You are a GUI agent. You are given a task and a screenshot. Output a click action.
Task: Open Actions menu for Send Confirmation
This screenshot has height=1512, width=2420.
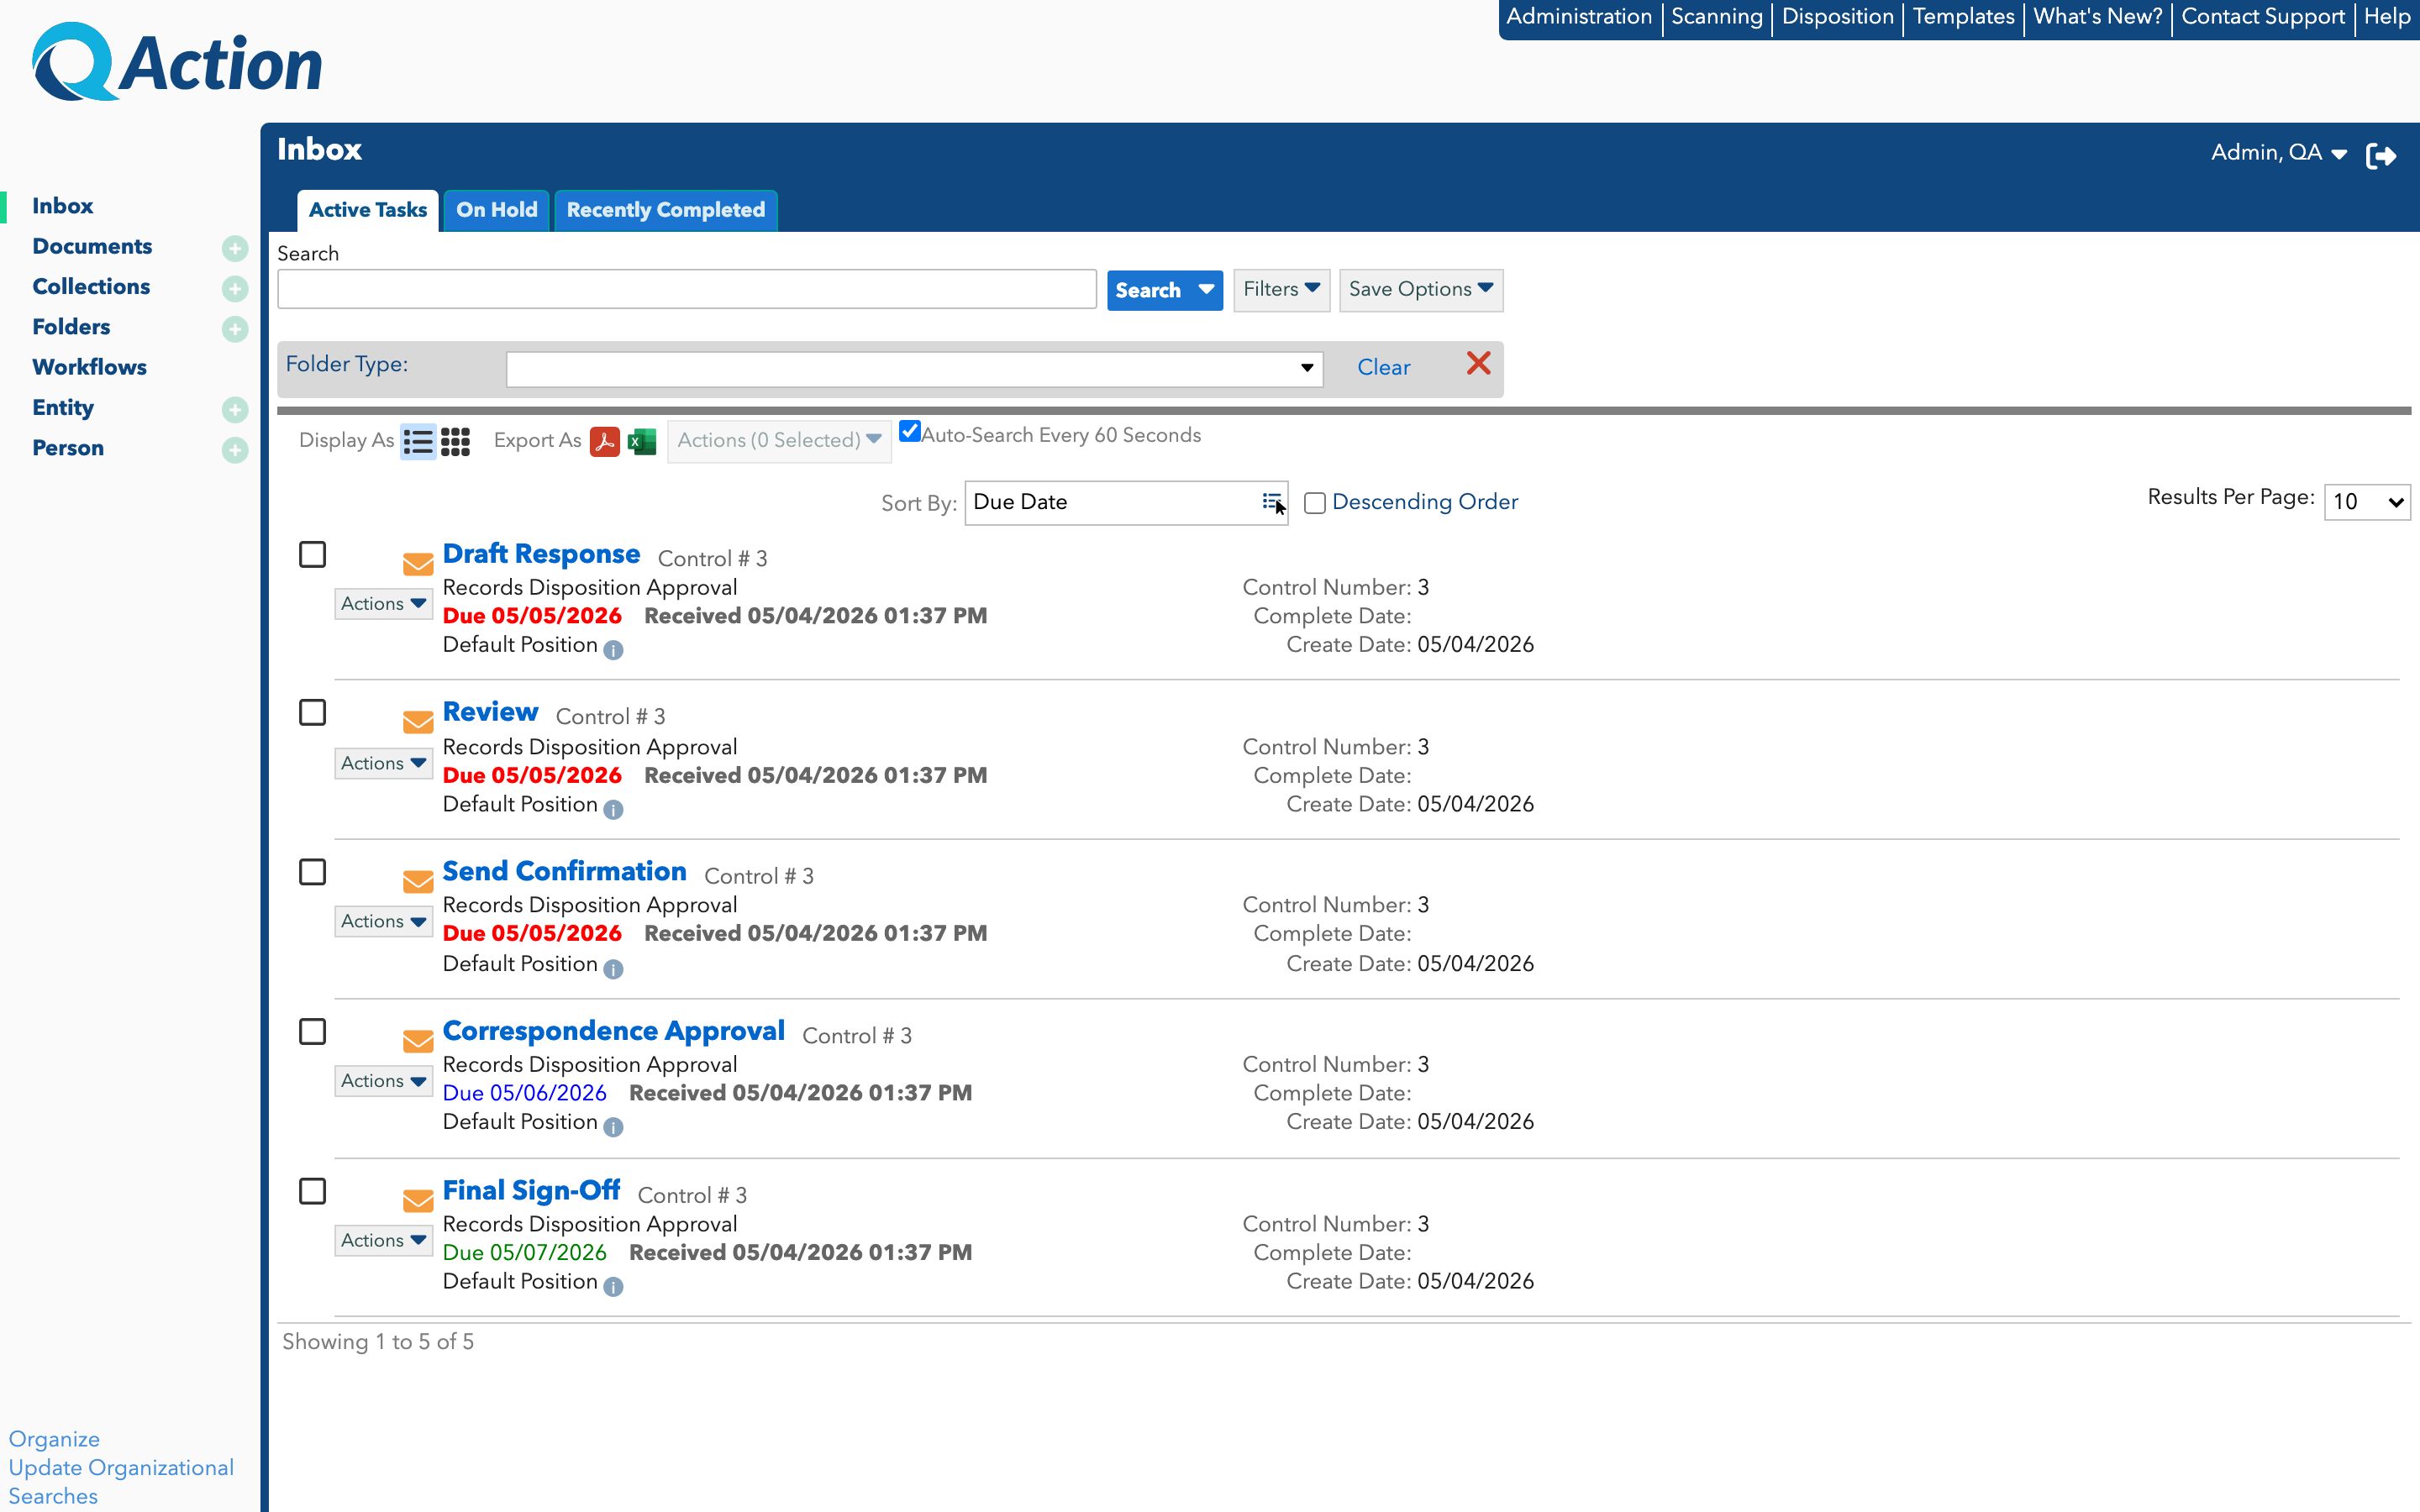point(383,921)
